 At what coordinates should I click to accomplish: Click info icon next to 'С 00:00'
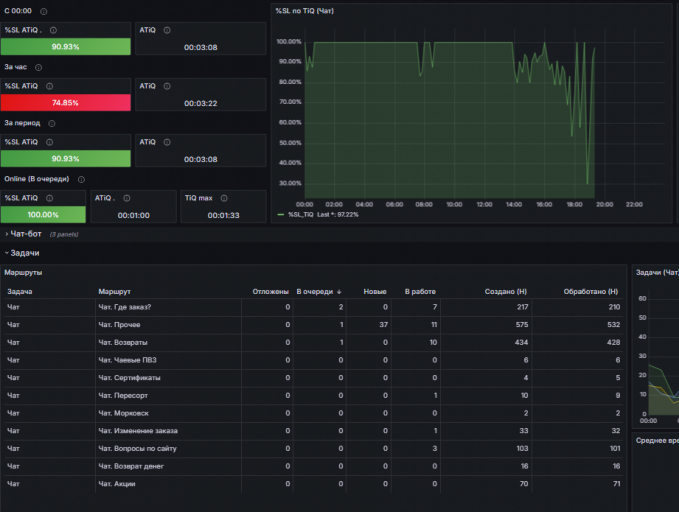(44, 12)
